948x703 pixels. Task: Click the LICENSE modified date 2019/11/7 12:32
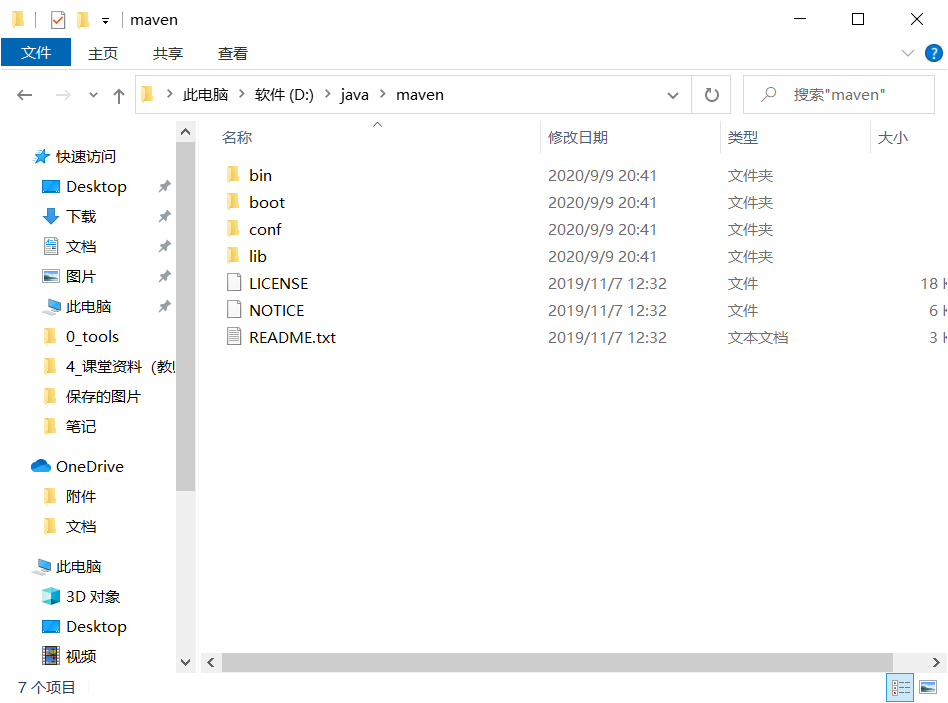pyautogui.click(x=607, y=283)
